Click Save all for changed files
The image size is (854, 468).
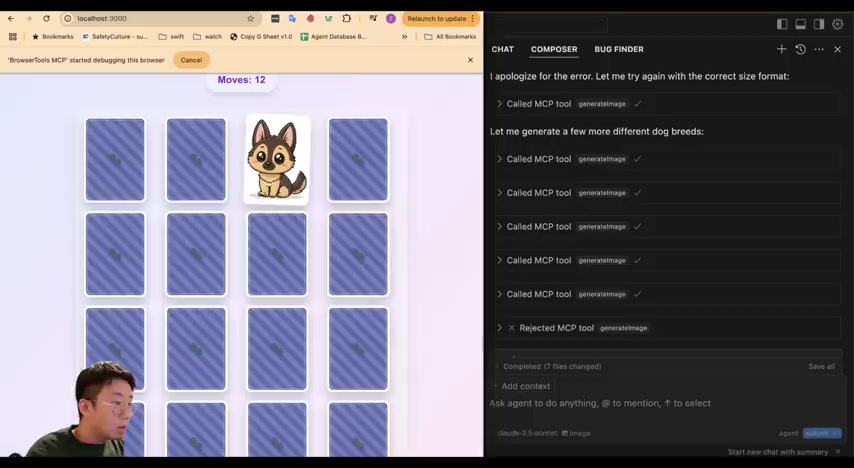pyautogui.click(x=821, y=367)
